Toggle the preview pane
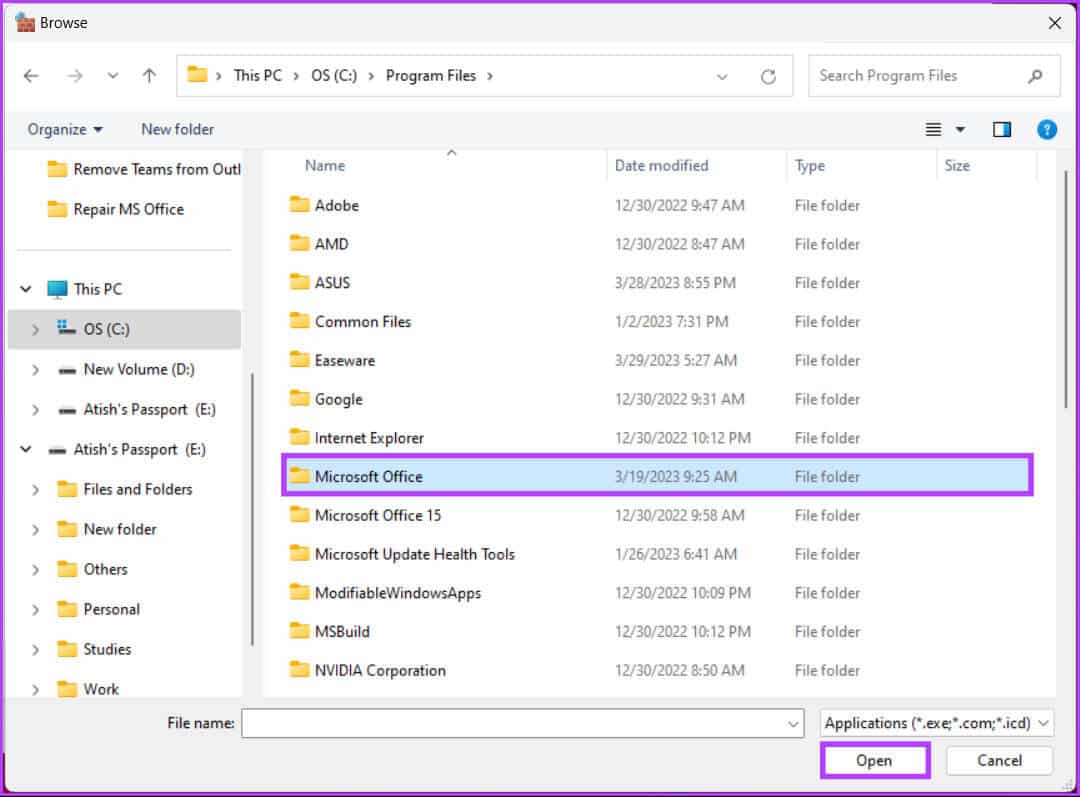Image resolution: width=1080 pixels, height=797 pixels. [x=1001, y=130]
